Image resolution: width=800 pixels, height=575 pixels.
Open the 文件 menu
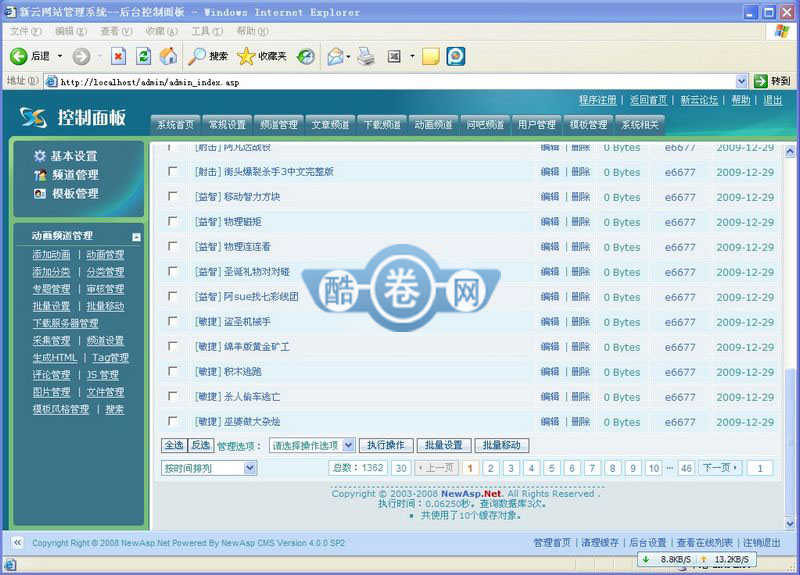[26, 32]
